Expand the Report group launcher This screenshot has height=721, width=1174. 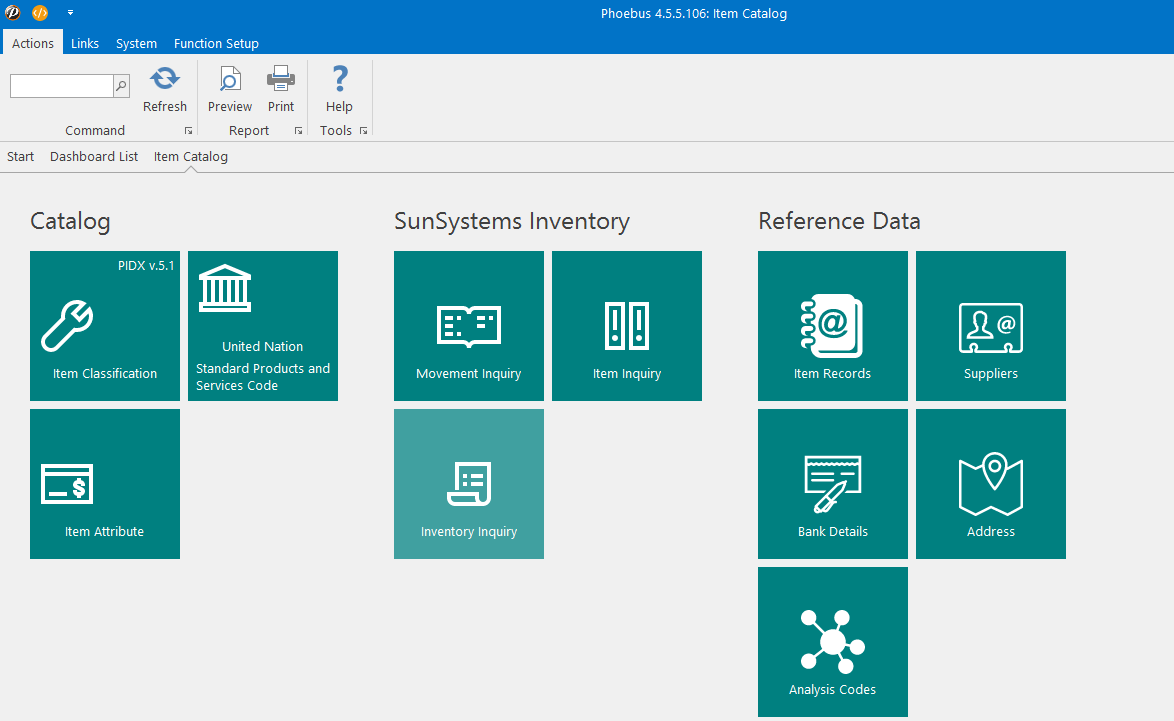pos(299,131)
